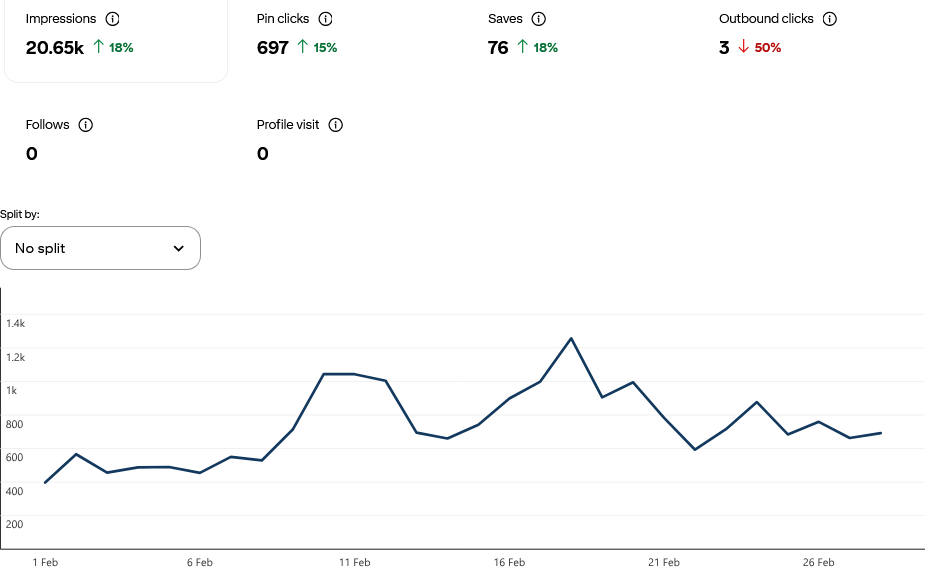Click the Profile visit metric label
This screenshot has width=925, height=574.
288,125
